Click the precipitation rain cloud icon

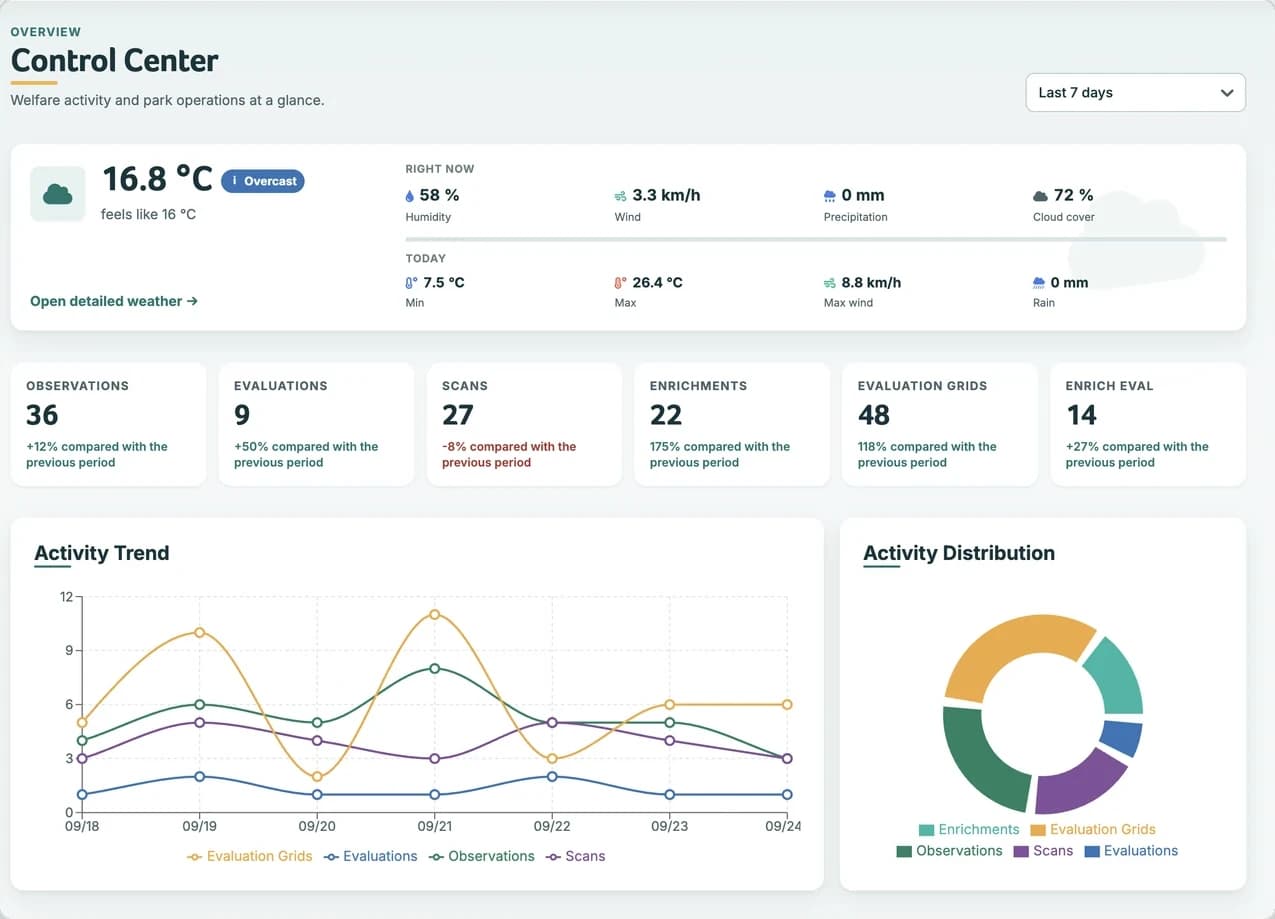pyautogui.click(x=830, y=196)
